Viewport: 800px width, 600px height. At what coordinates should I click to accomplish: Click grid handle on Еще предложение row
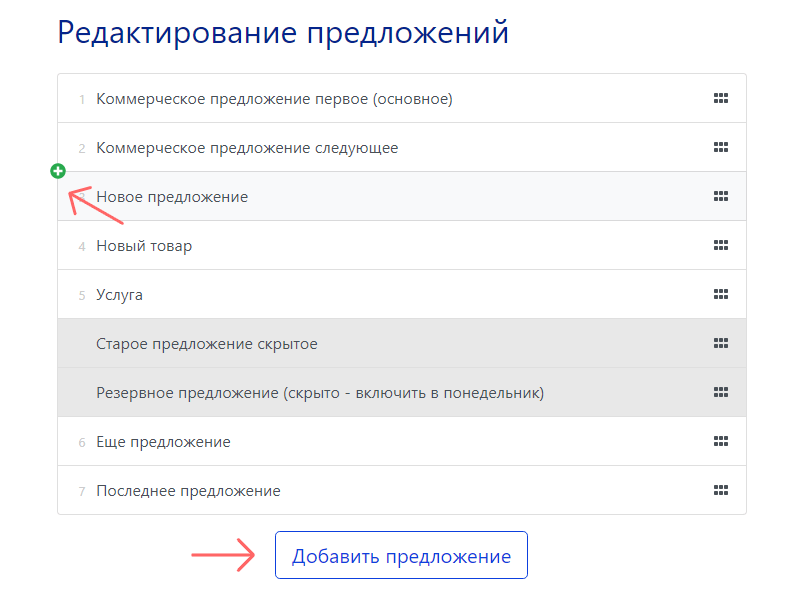(720, 441)
